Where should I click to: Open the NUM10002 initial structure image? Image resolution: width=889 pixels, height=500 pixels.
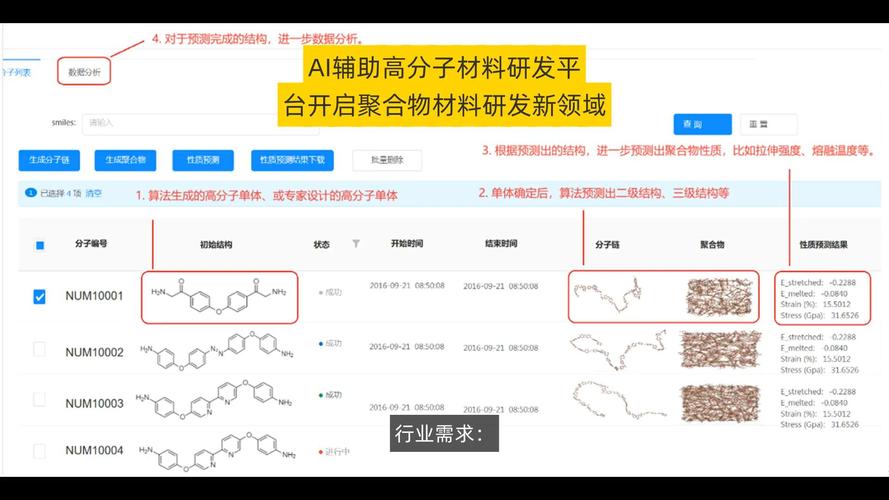coord(217,350)
